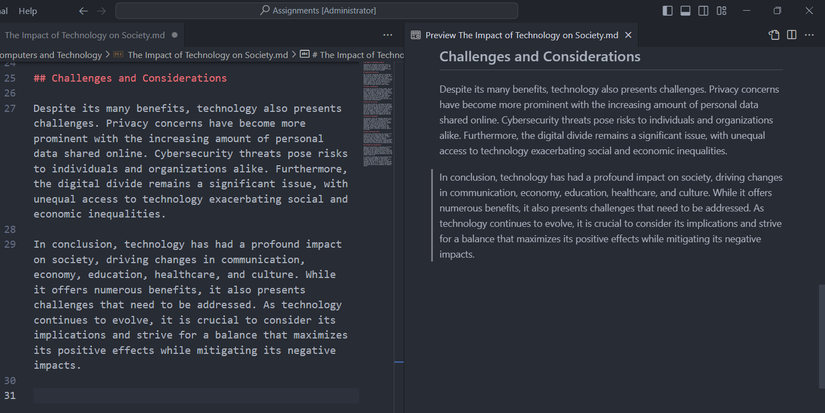
Task: Click the Show Source icon in preview
Action: pos(774,35)
